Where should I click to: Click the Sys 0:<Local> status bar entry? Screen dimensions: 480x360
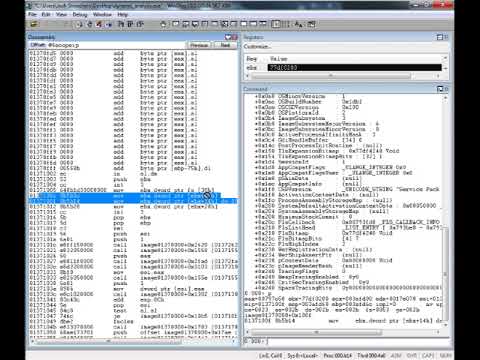pos(303,356)
